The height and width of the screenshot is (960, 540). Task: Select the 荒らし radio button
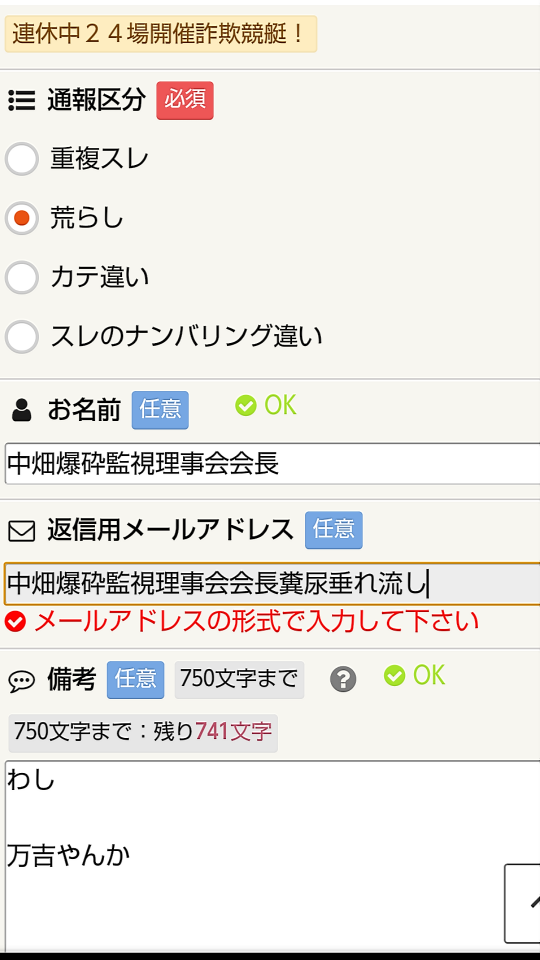pos(21,218)
